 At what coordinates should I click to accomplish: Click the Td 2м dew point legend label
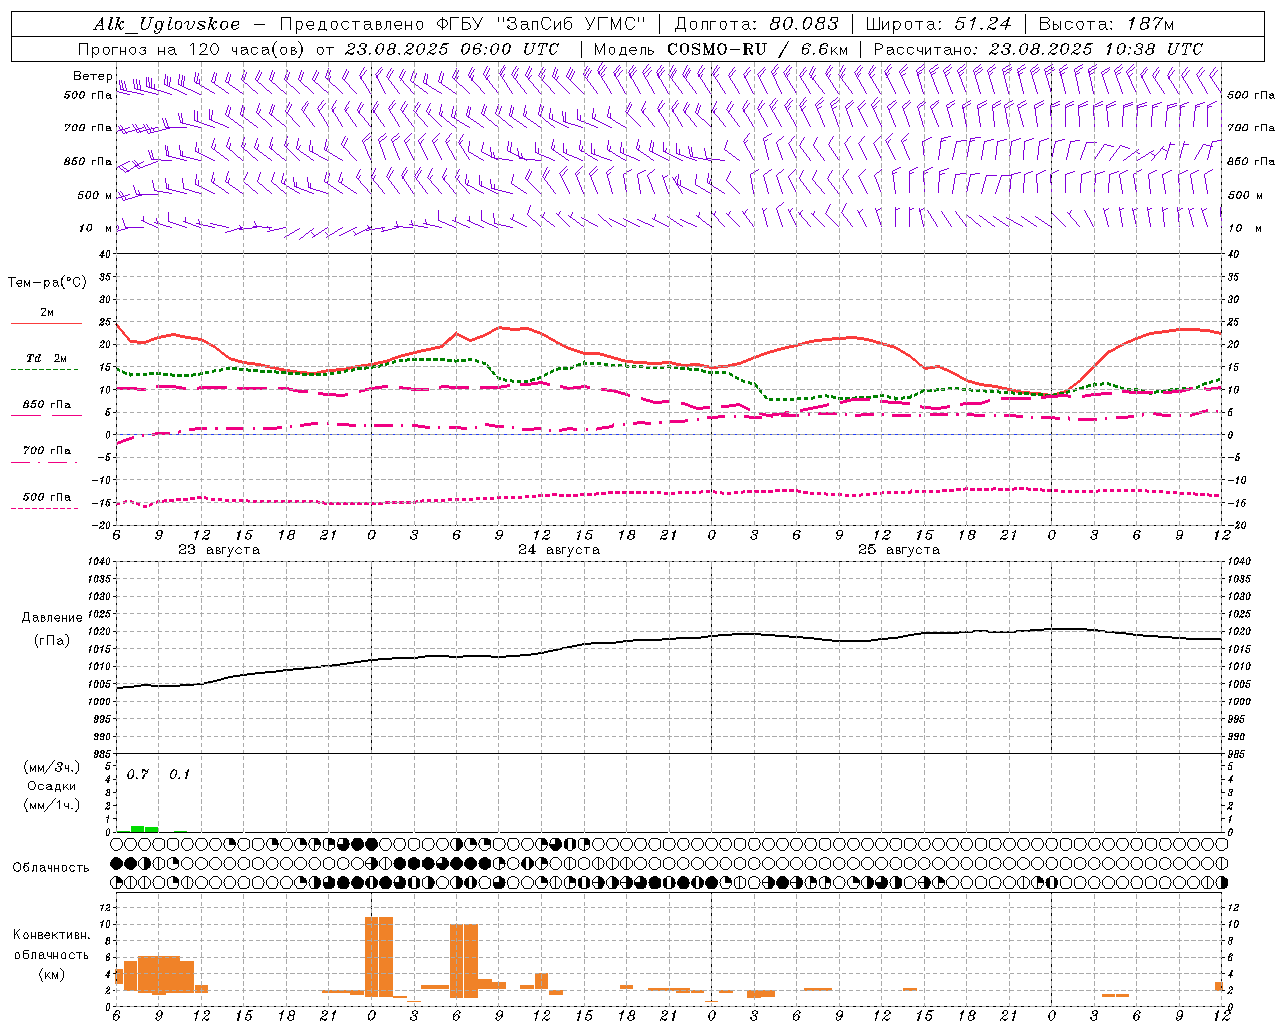tap(46, 358)
